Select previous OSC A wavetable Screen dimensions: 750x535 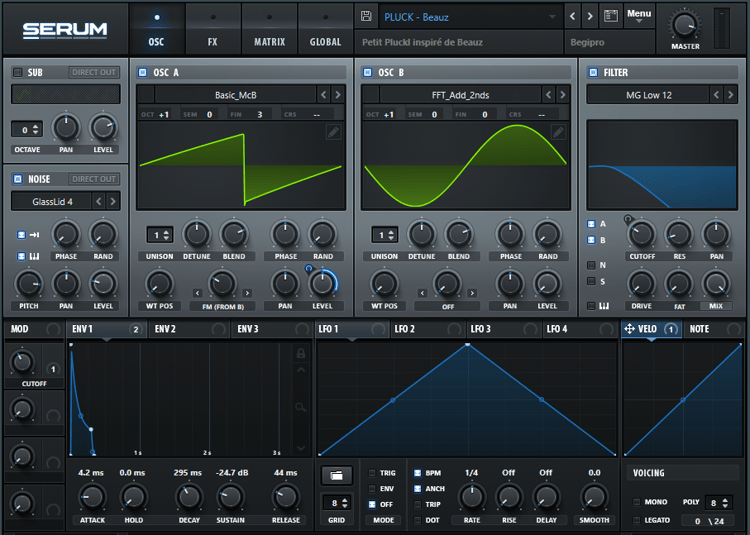[324, 95]
